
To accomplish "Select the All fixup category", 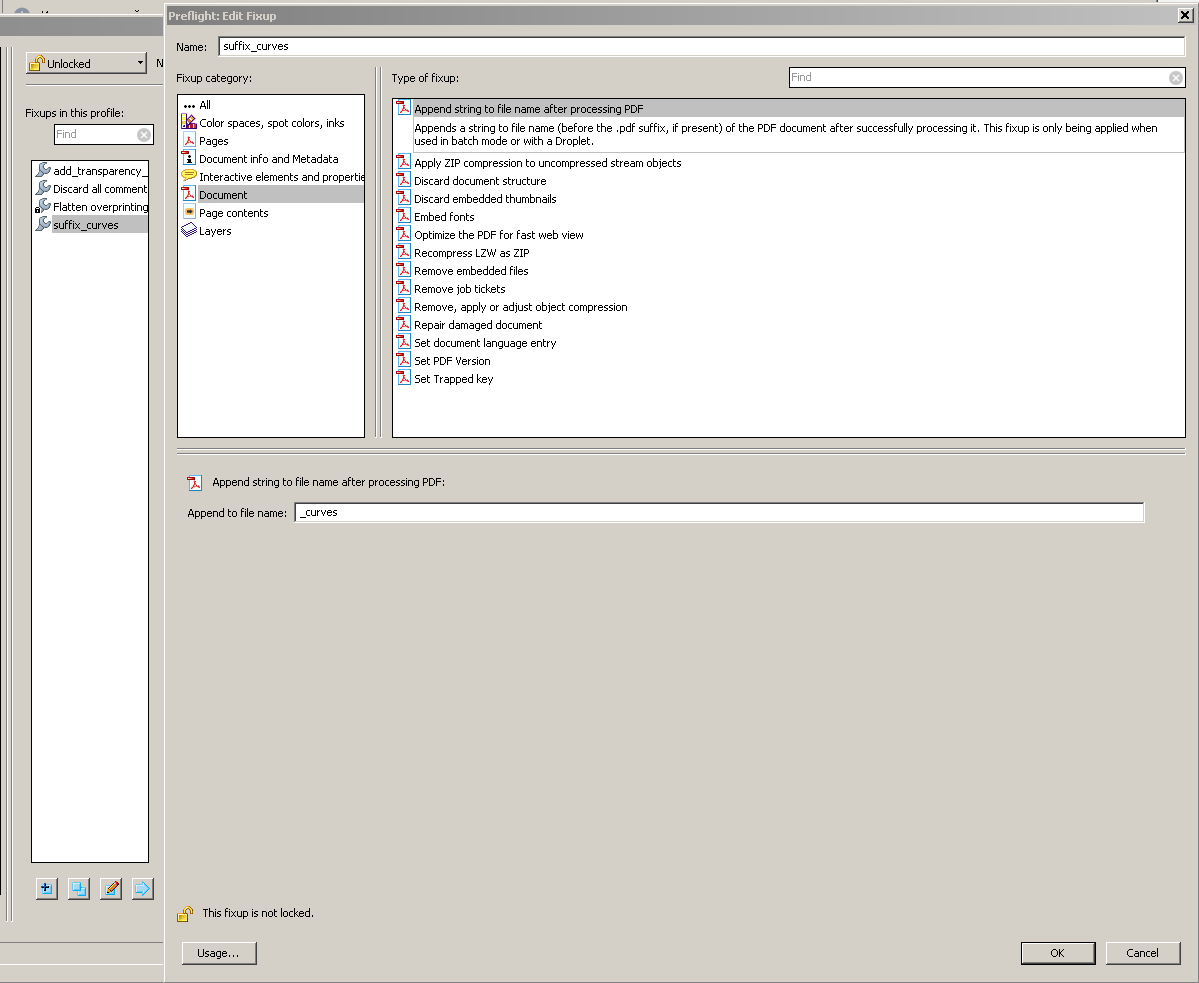I will [271, 105].
